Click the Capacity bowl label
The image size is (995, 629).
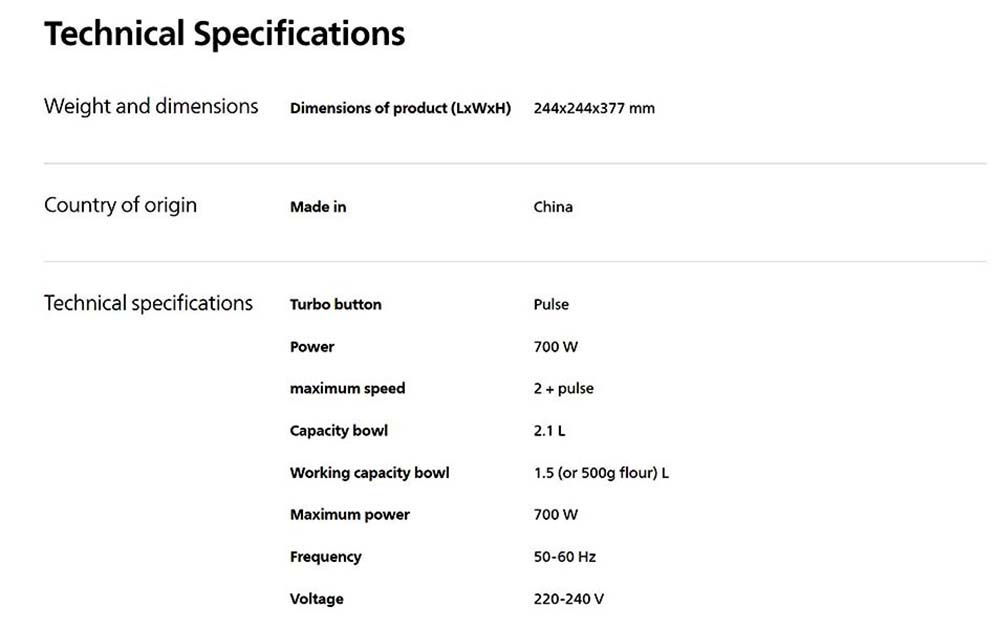pos(338,431)
